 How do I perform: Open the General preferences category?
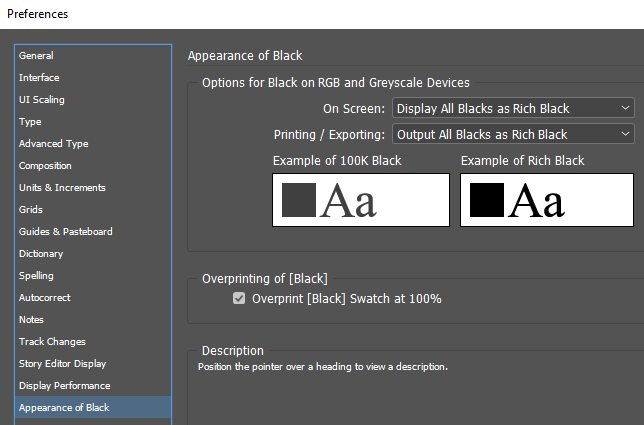pyautogui.click(x=36, y=56)
